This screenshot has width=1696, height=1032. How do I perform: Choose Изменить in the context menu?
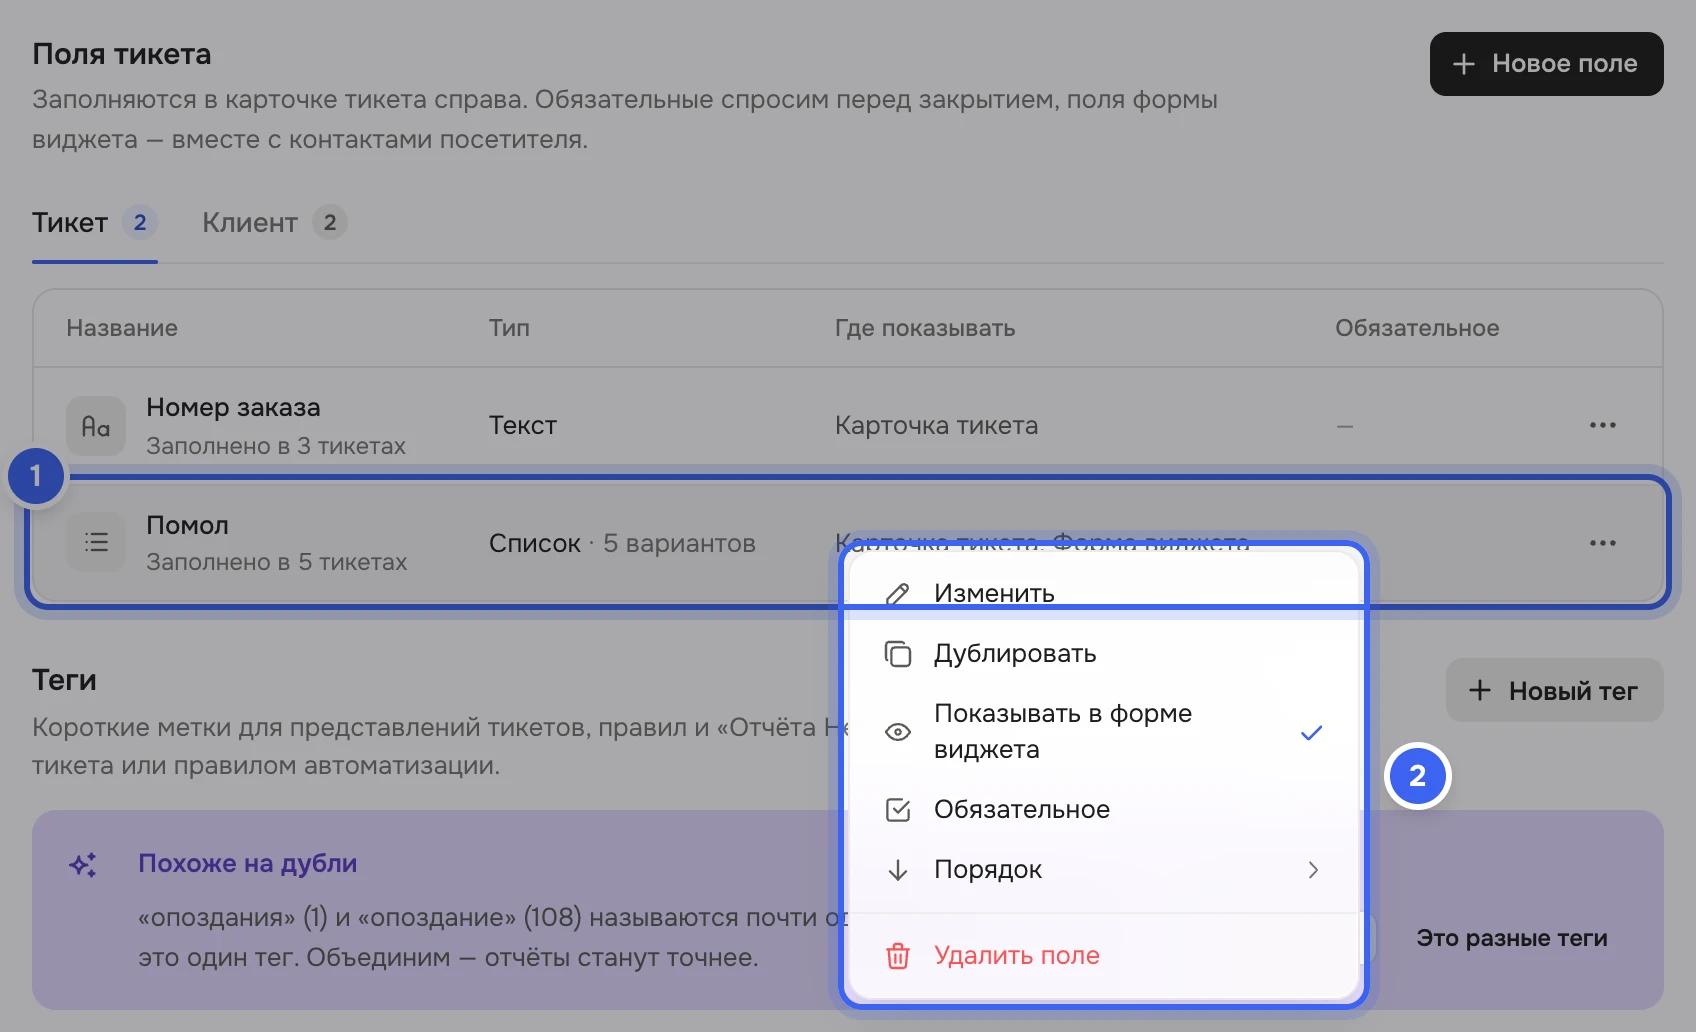[1103, 593]
